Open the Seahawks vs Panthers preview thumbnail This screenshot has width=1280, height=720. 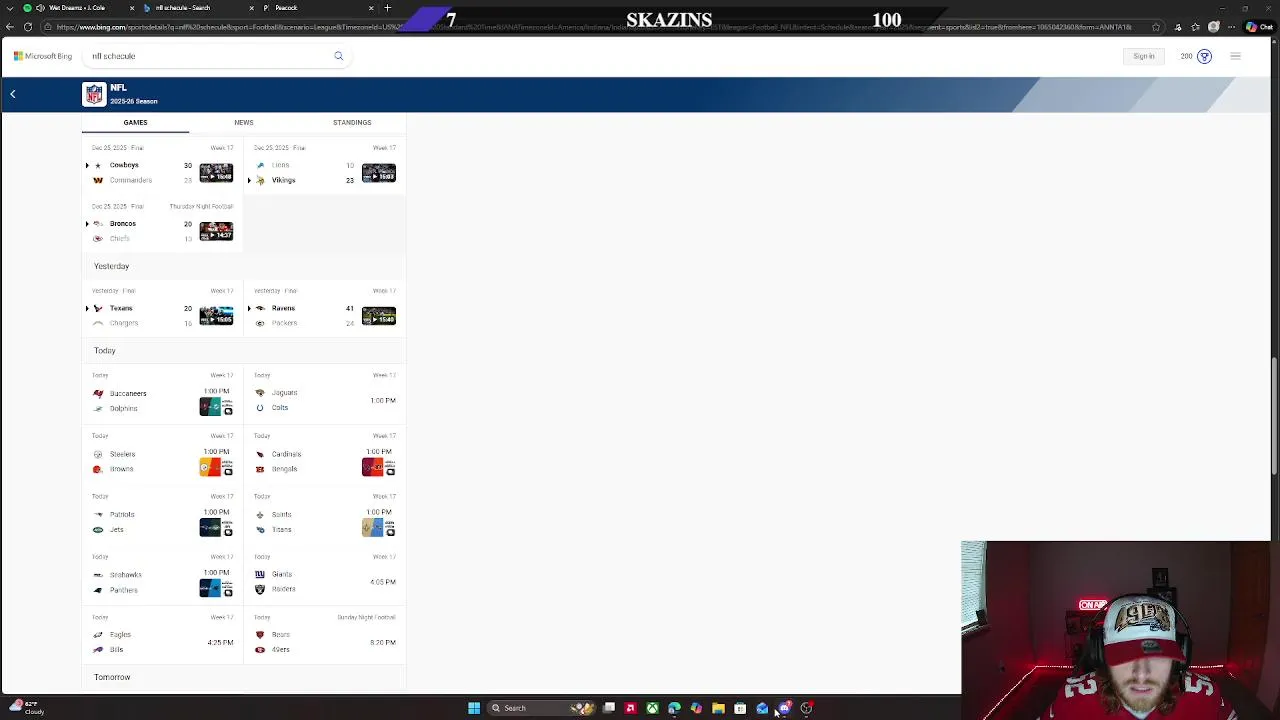point(216,587)
